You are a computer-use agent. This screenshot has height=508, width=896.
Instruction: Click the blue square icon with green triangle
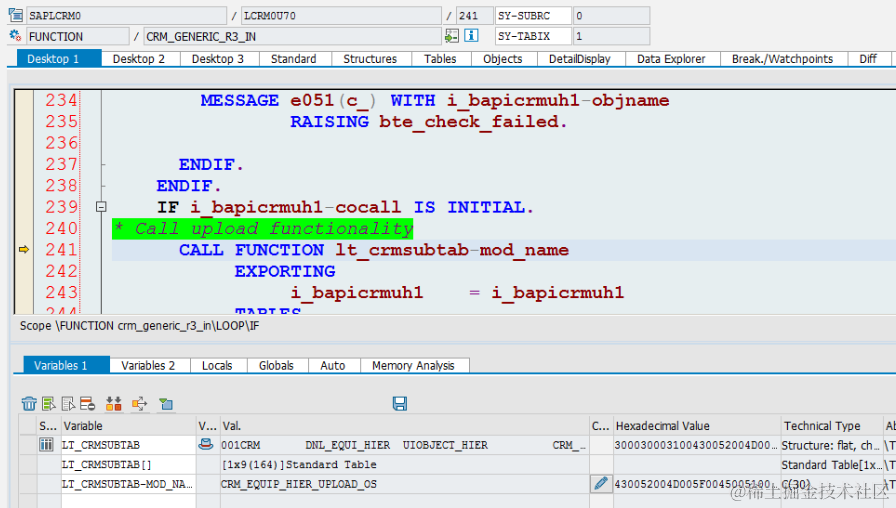click(166, 404)
